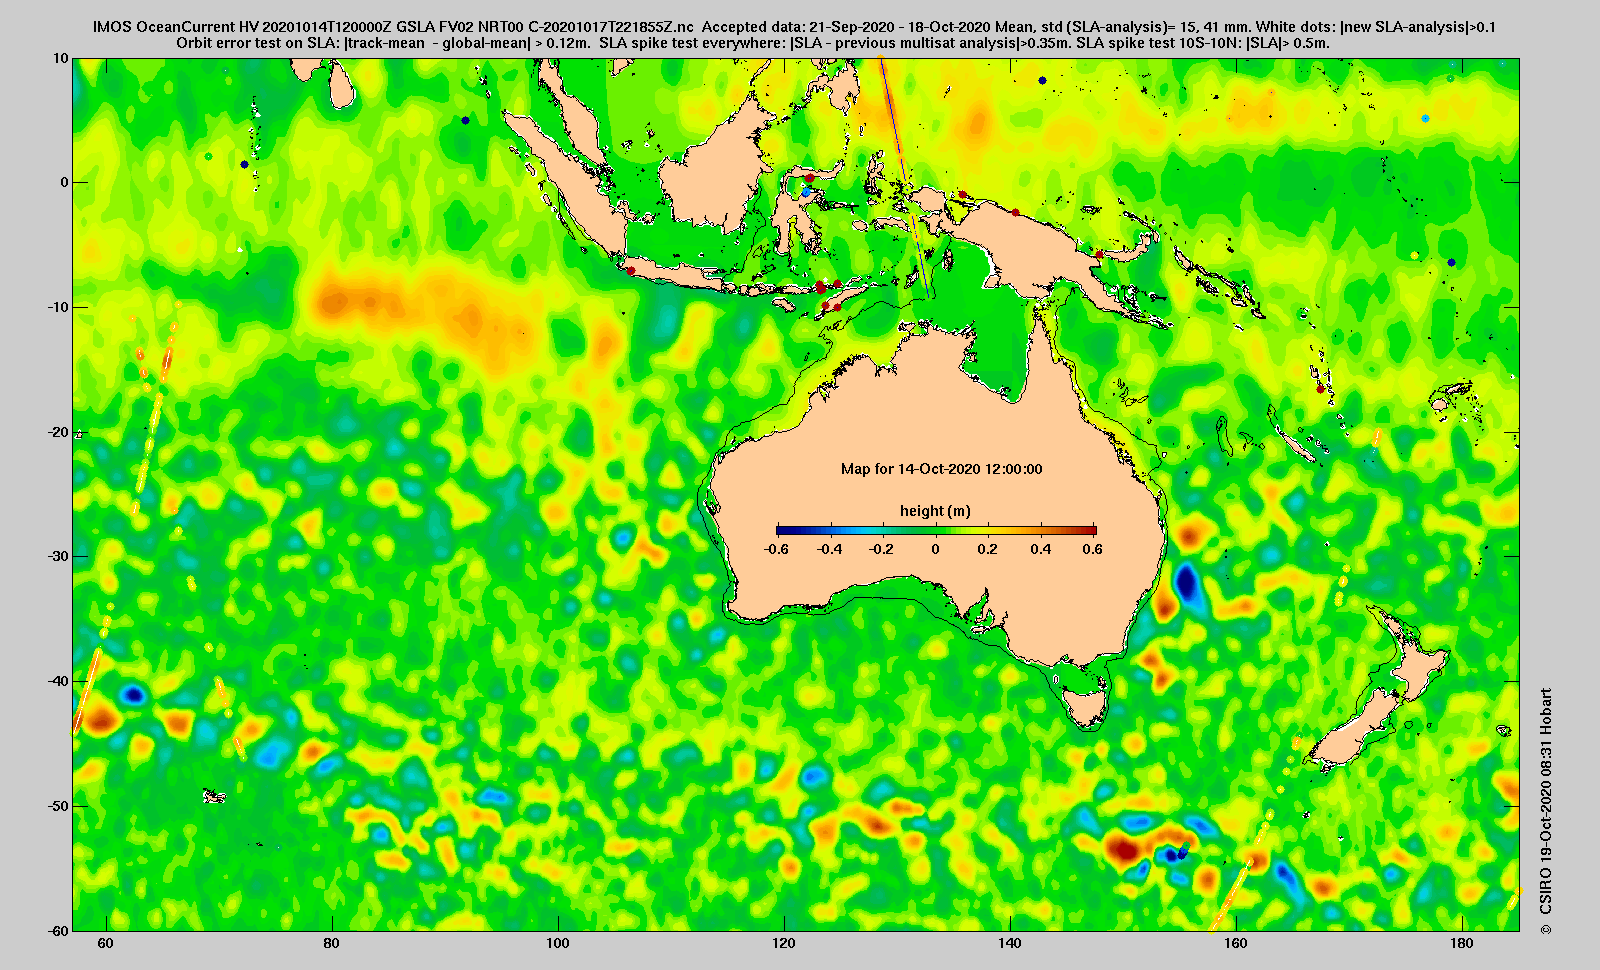The height and width of the screenshot is (970, 1600).
Task: Click the 0.2 colorbar tick label
Action: click(988, 549)
